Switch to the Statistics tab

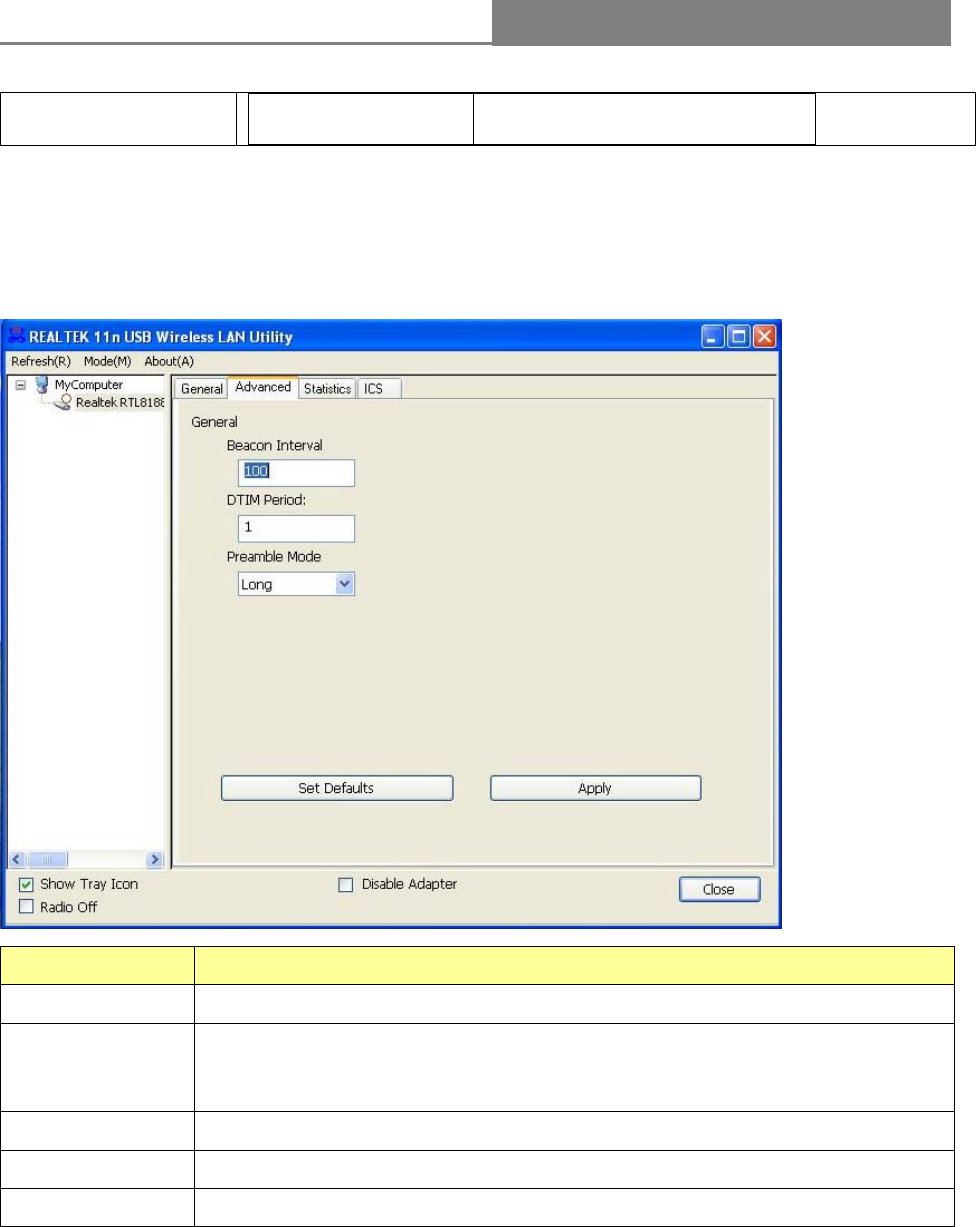tap(327, 389)
